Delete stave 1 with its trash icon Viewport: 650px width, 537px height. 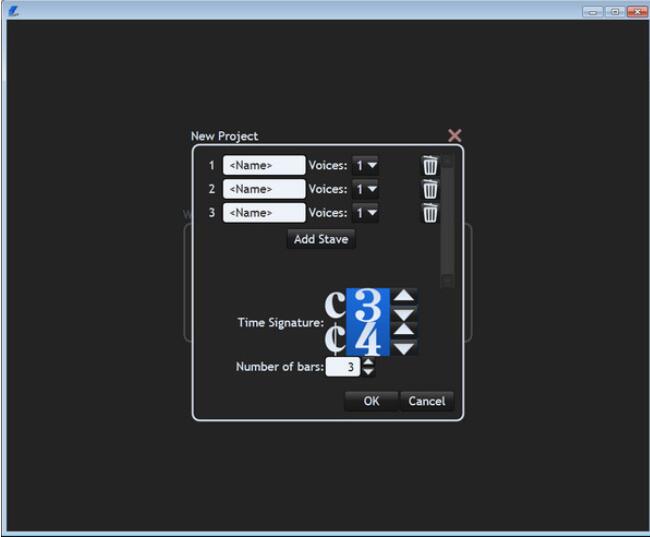tap(430, 165)
